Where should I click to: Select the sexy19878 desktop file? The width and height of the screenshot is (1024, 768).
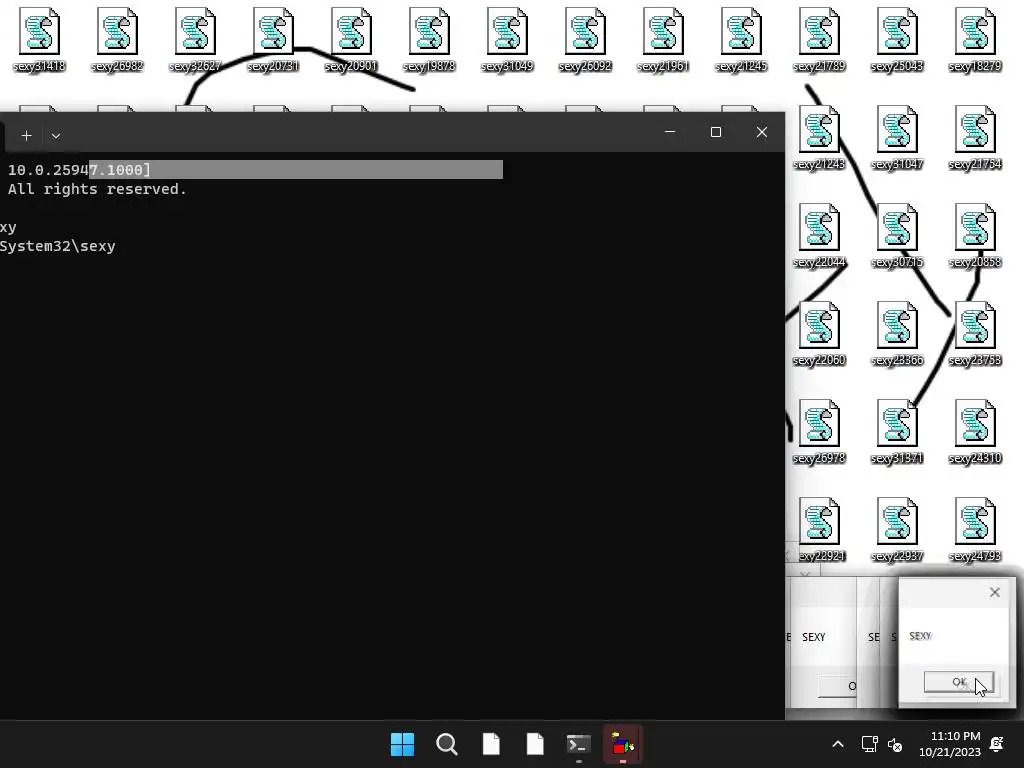coord(429,40)
